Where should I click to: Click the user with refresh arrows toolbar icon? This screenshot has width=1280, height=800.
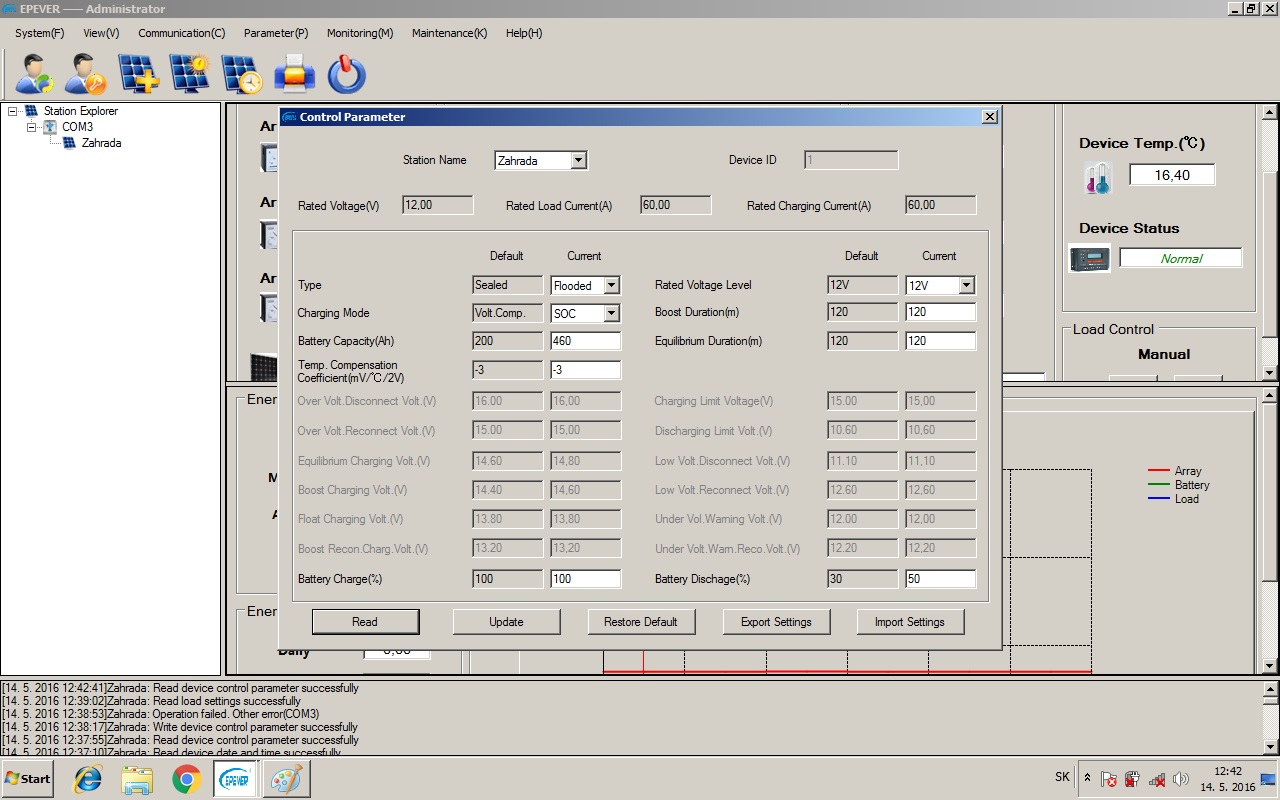tap(36, 74)
